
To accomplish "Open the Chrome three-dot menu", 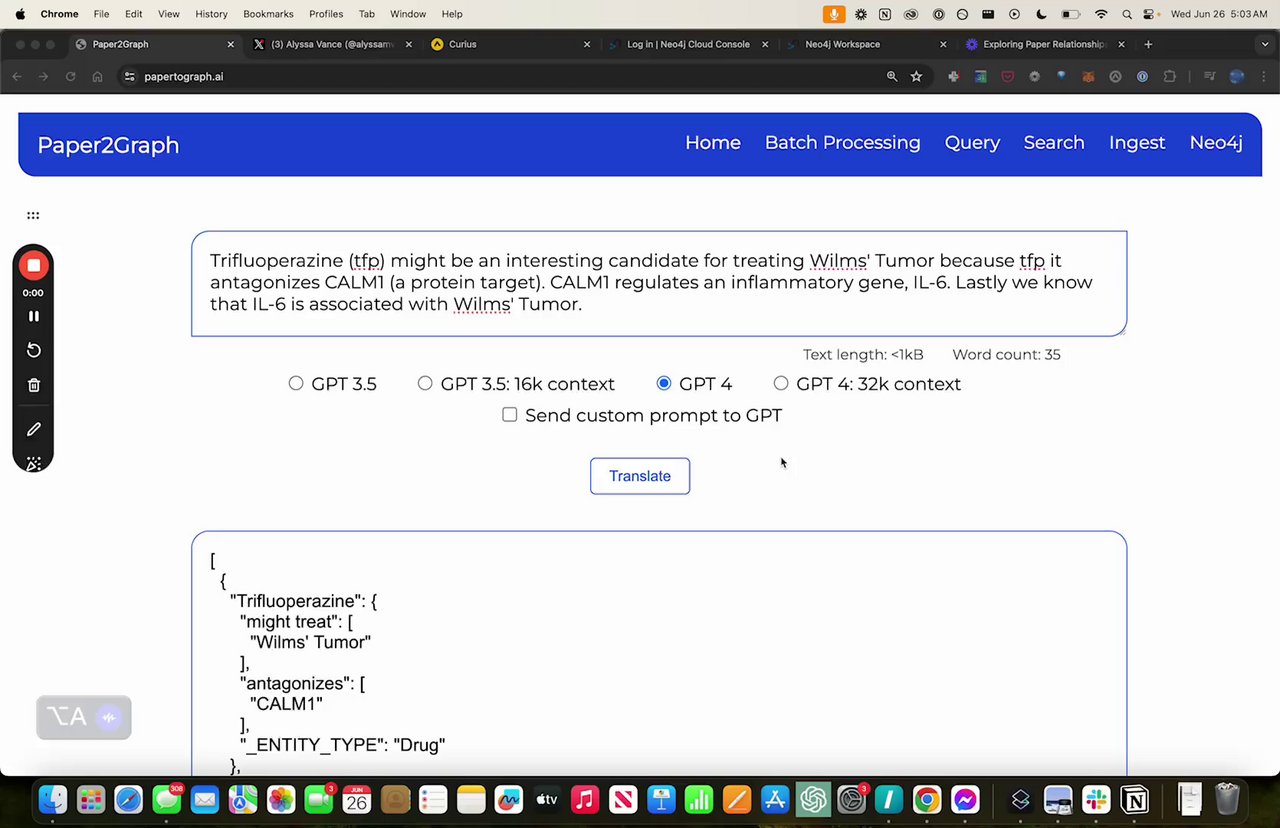I will pyautogui.click(x=1264, y=76).
